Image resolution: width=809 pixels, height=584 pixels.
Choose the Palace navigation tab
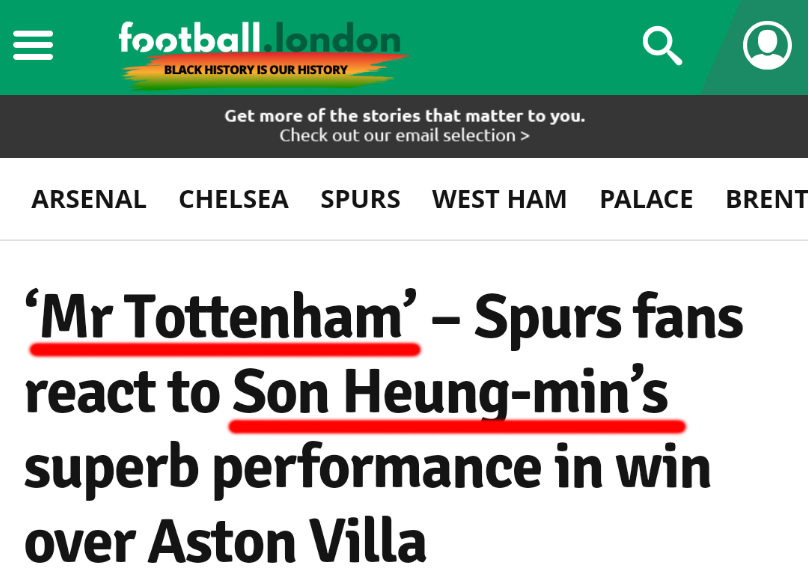click(646, 199)
